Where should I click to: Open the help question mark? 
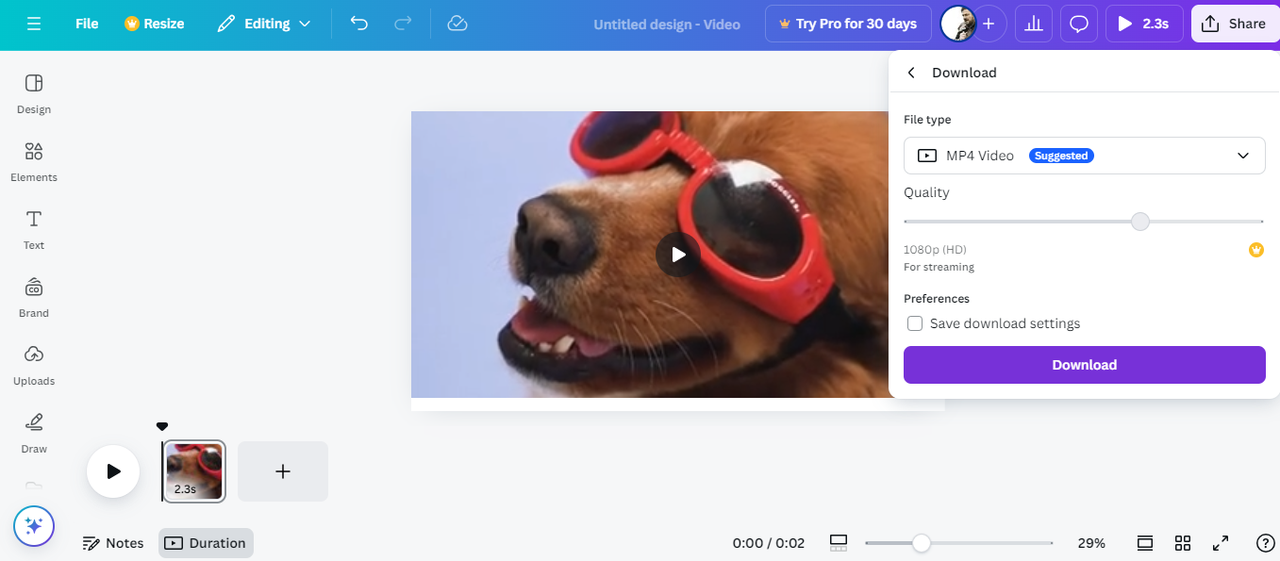click(1264, 543)
